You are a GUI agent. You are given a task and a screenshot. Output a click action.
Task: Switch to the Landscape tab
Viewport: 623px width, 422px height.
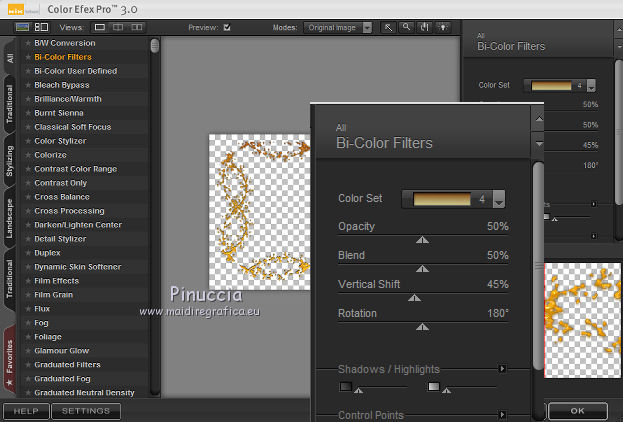tap(10, 219)
